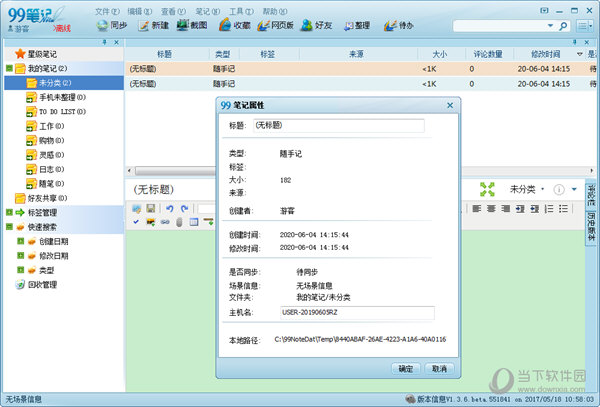Expand the 创建日期 tree node
The image size is (600, 407).
coord(21,241)
